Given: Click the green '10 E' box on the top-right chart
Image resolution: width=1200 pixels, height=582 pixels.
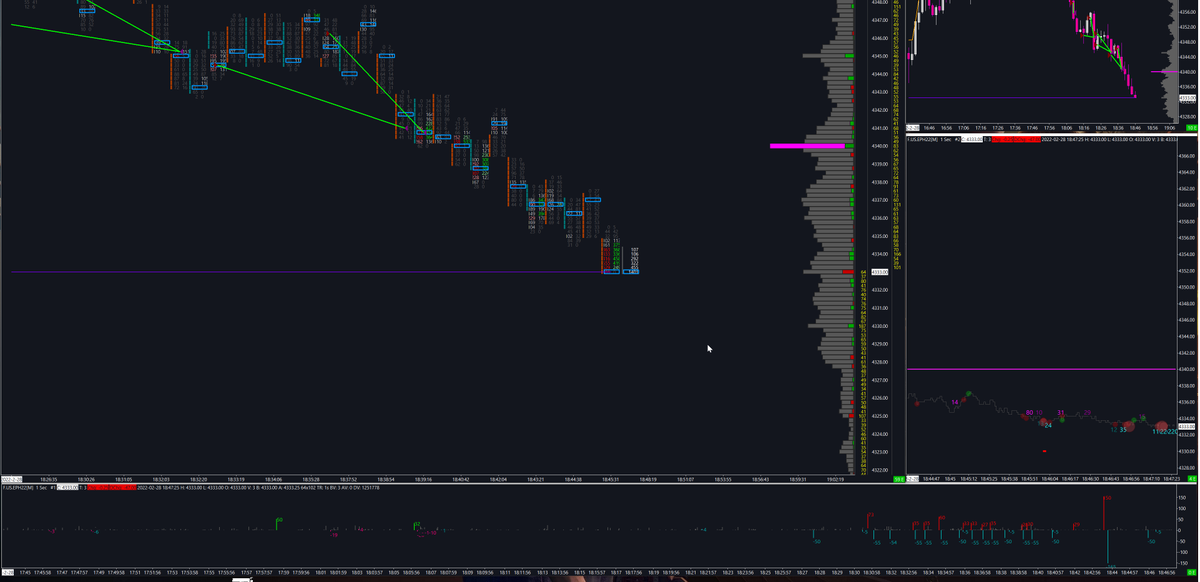Looking at the screenshot, I should pyautogui.click(x=1192, y=128).
